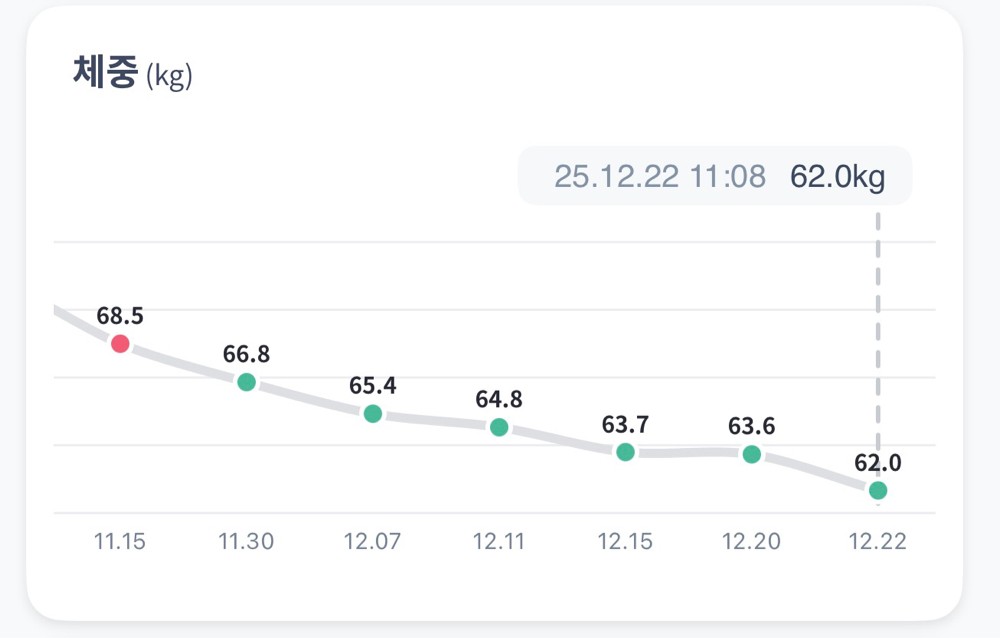Tap the 12.07 date label
The image size is (1000, 638).
(x=372, y=542)
